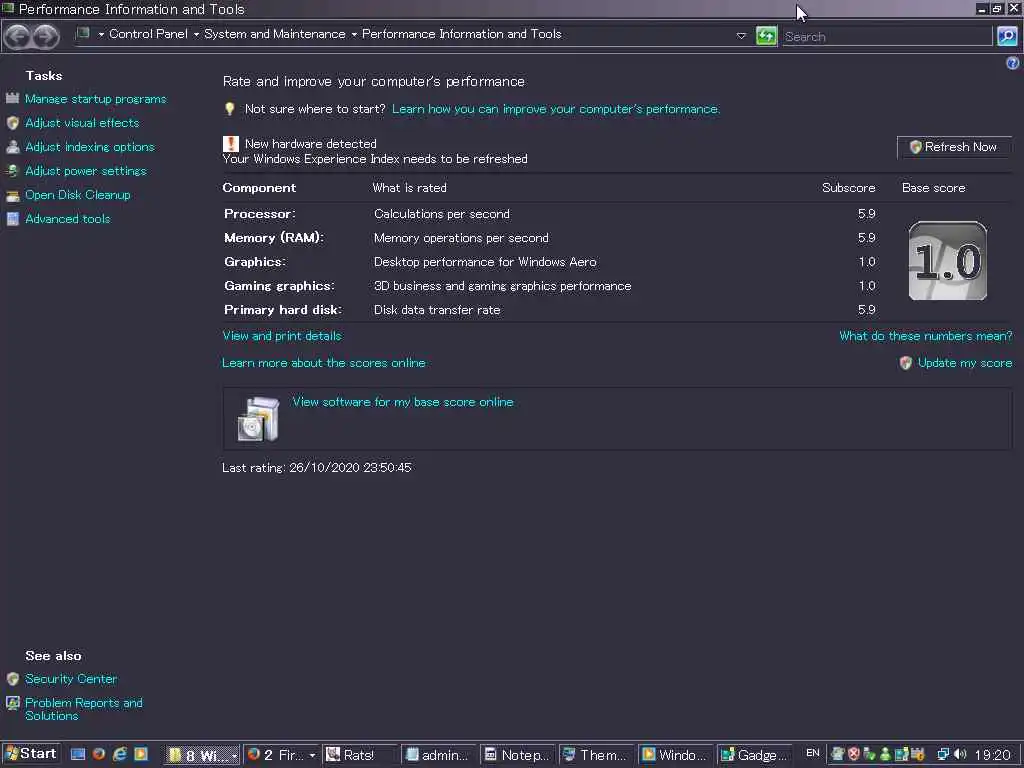The width and height of the screenshot is (1024, 768).
Task: Open Manage startup programs link
Action: coord(95,99)
